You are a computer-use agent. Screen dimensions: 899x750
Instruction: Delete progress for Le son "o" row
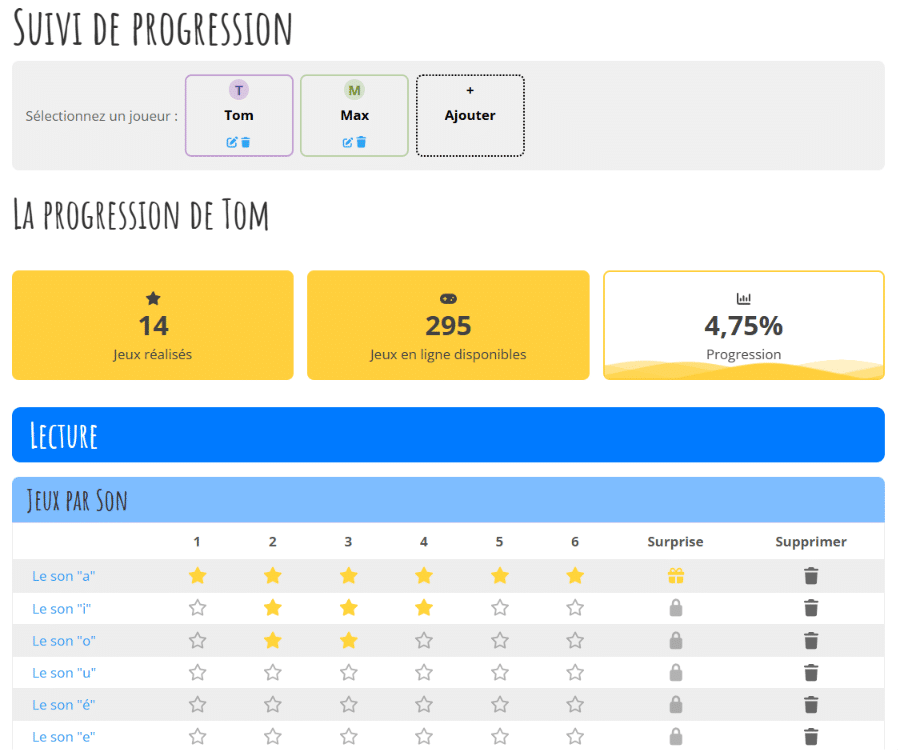[811, 640]
